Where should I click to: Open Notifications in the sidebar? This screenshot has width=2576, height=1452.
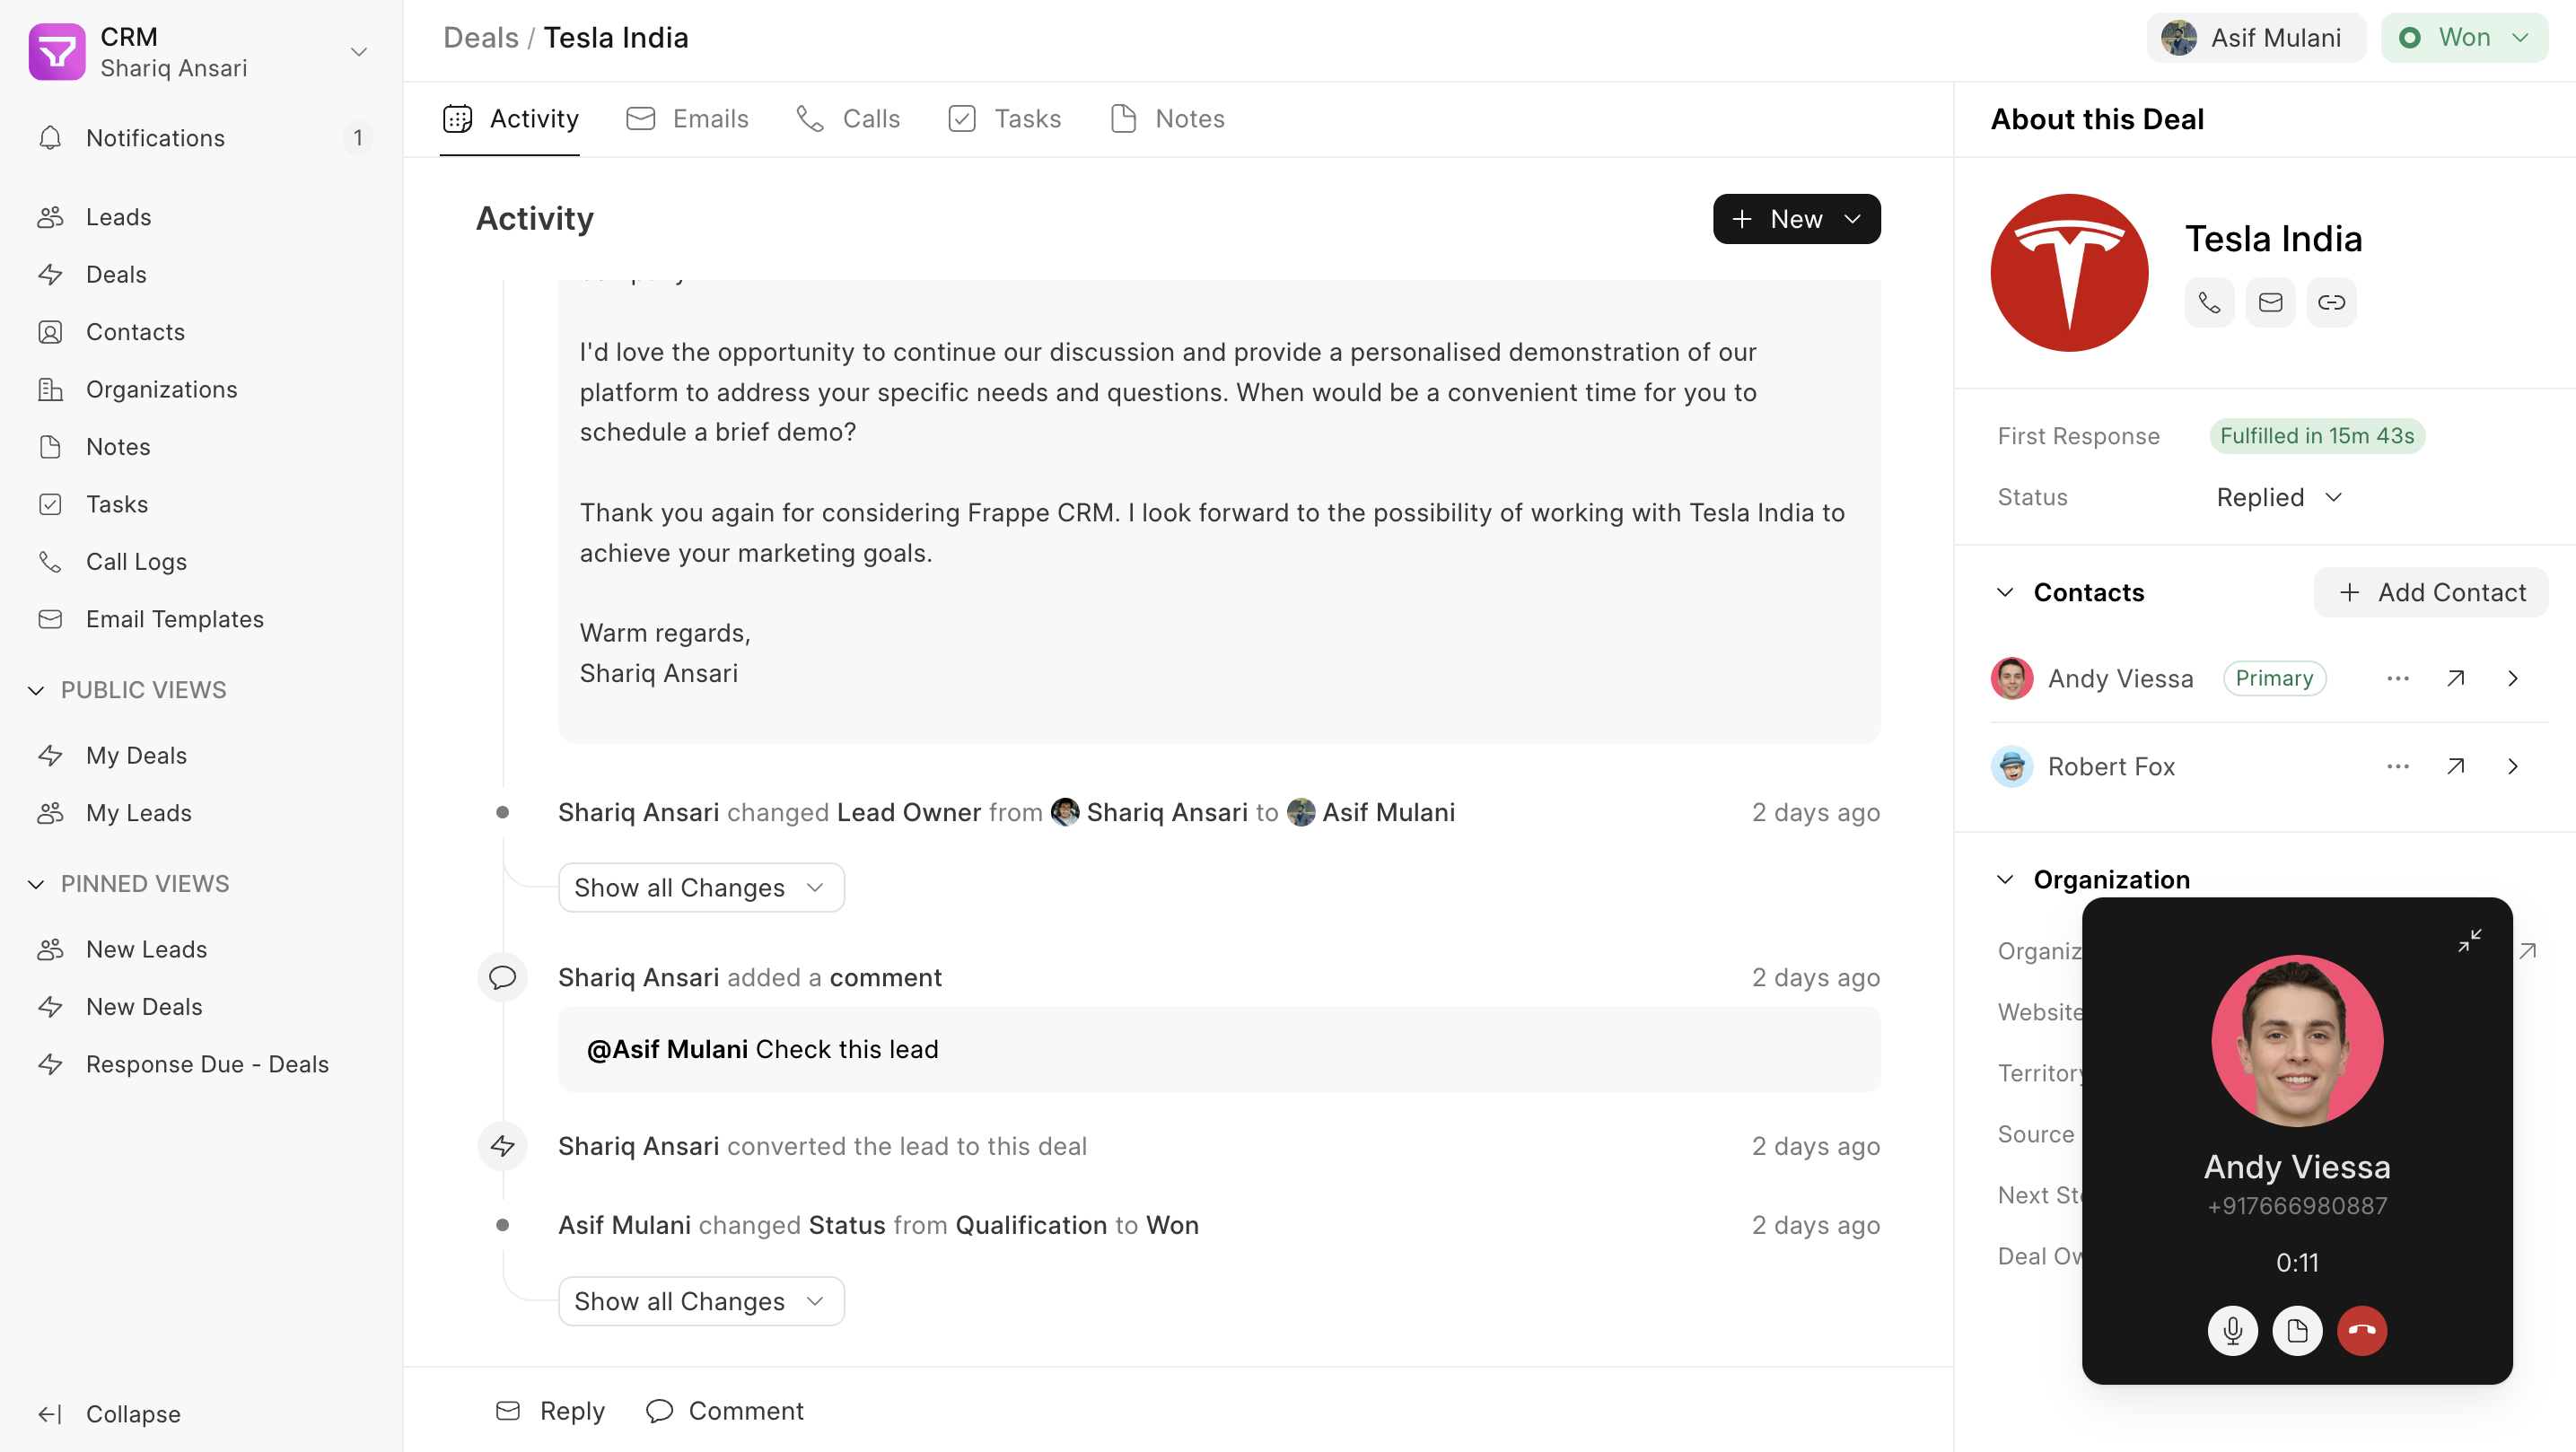[x=201, y=138]
